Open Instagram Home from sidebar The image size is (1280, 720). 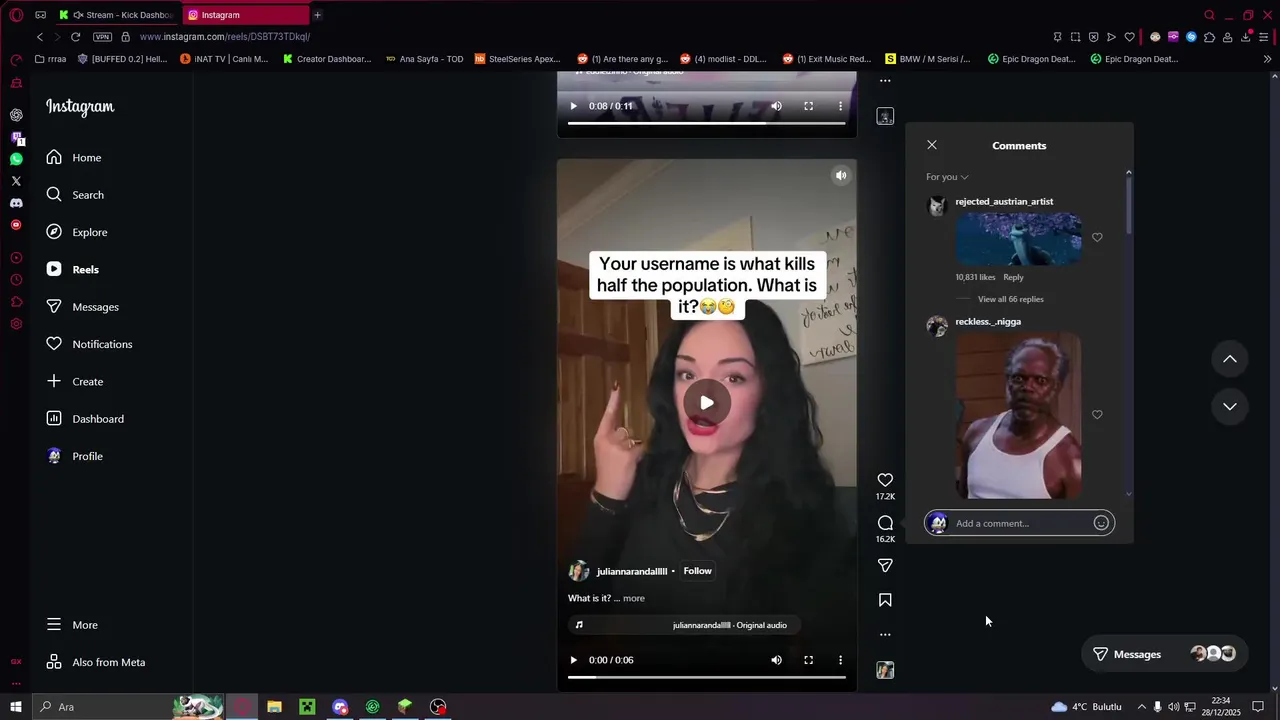click(74, 157)
